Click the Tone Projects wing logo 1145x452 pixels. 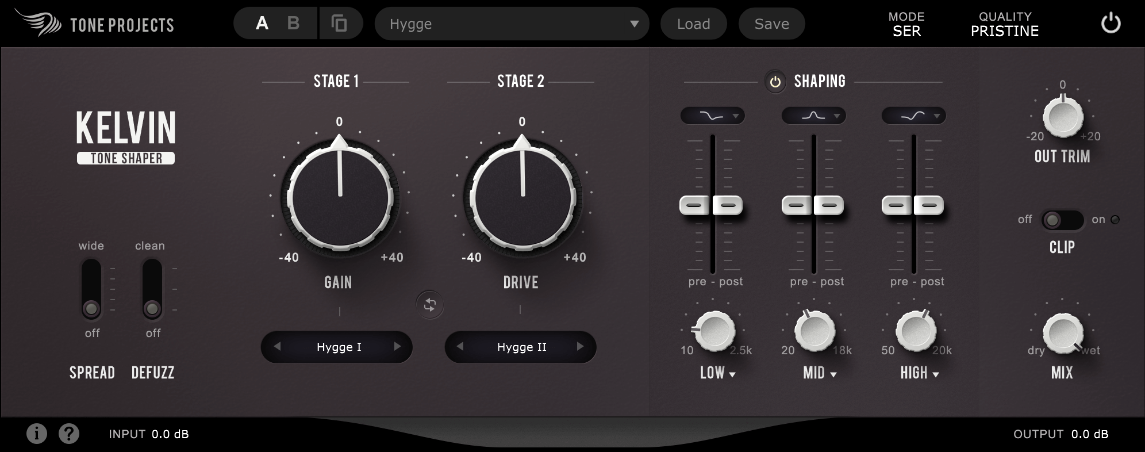[39, 23]
